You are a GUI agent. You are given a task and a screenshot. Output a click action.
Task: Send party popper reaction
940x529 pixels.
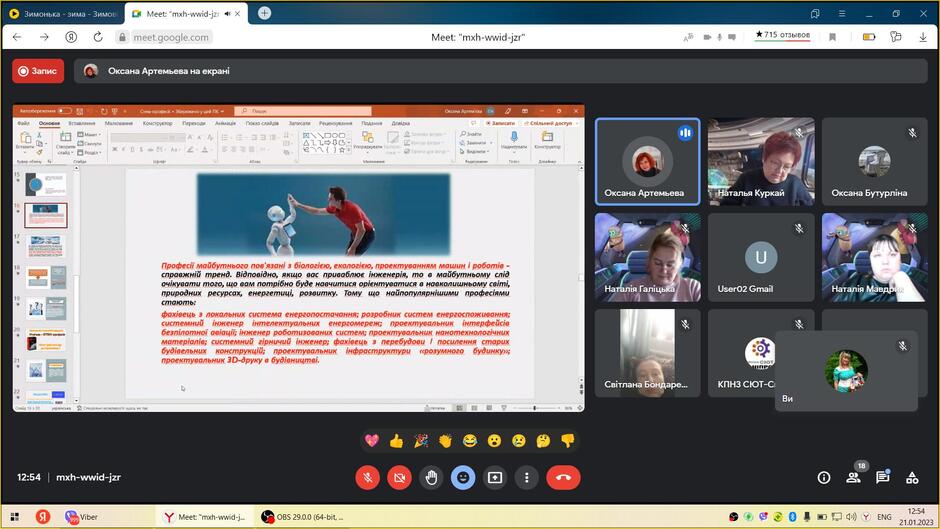coord(421,441)
